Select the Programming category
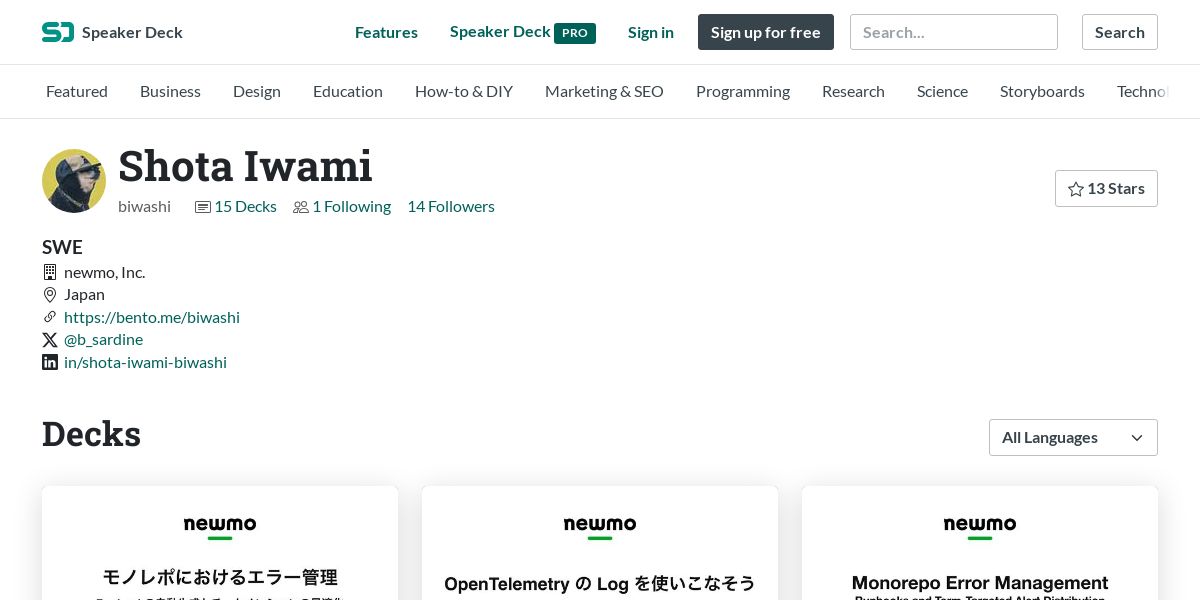This screenshot has height=600, width=1200. 743,91
